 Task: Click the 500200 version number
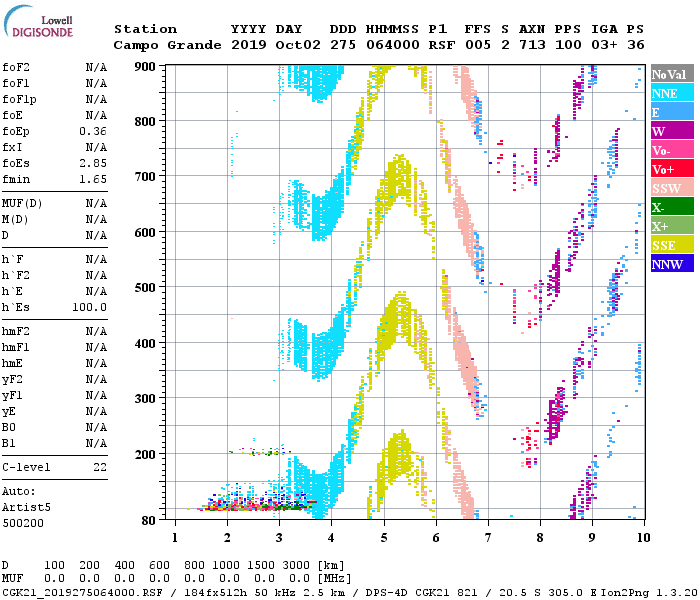coord(23,524)
